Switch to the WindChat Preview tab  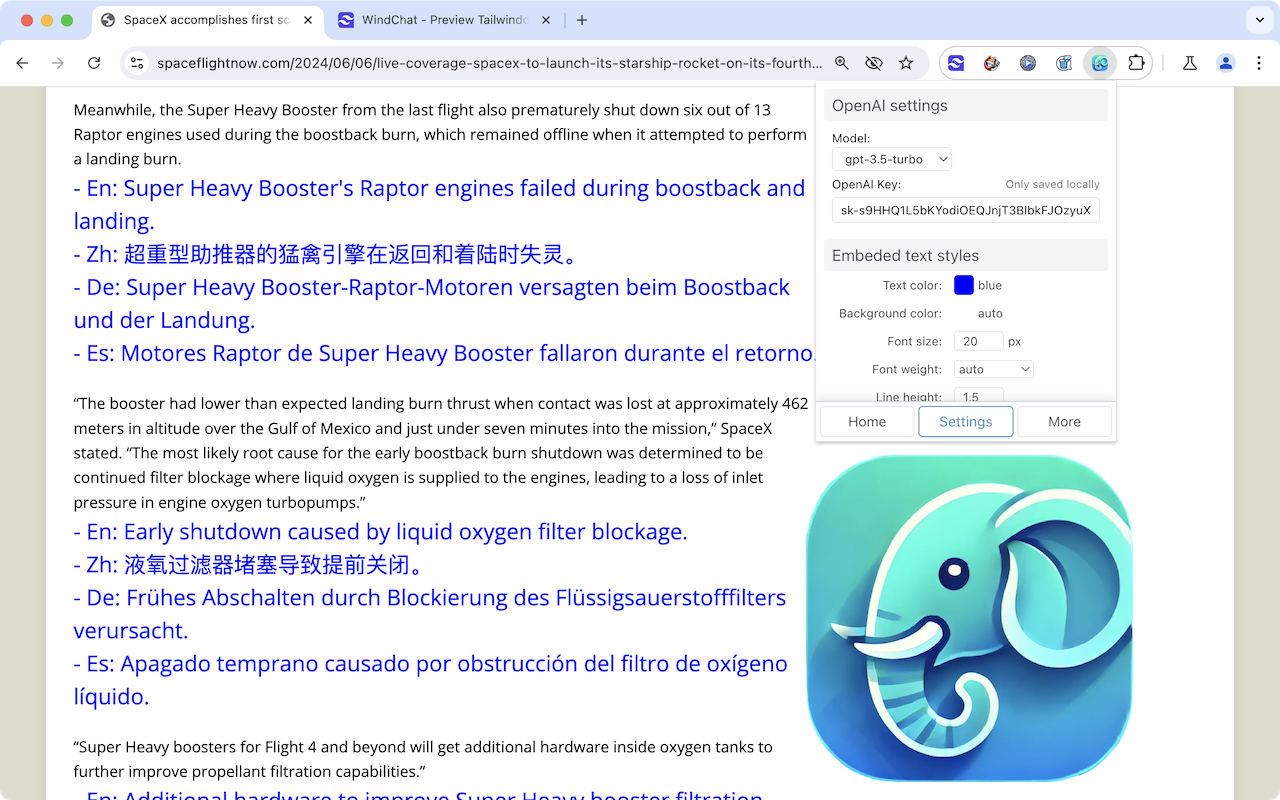click(x=444, y=20)
